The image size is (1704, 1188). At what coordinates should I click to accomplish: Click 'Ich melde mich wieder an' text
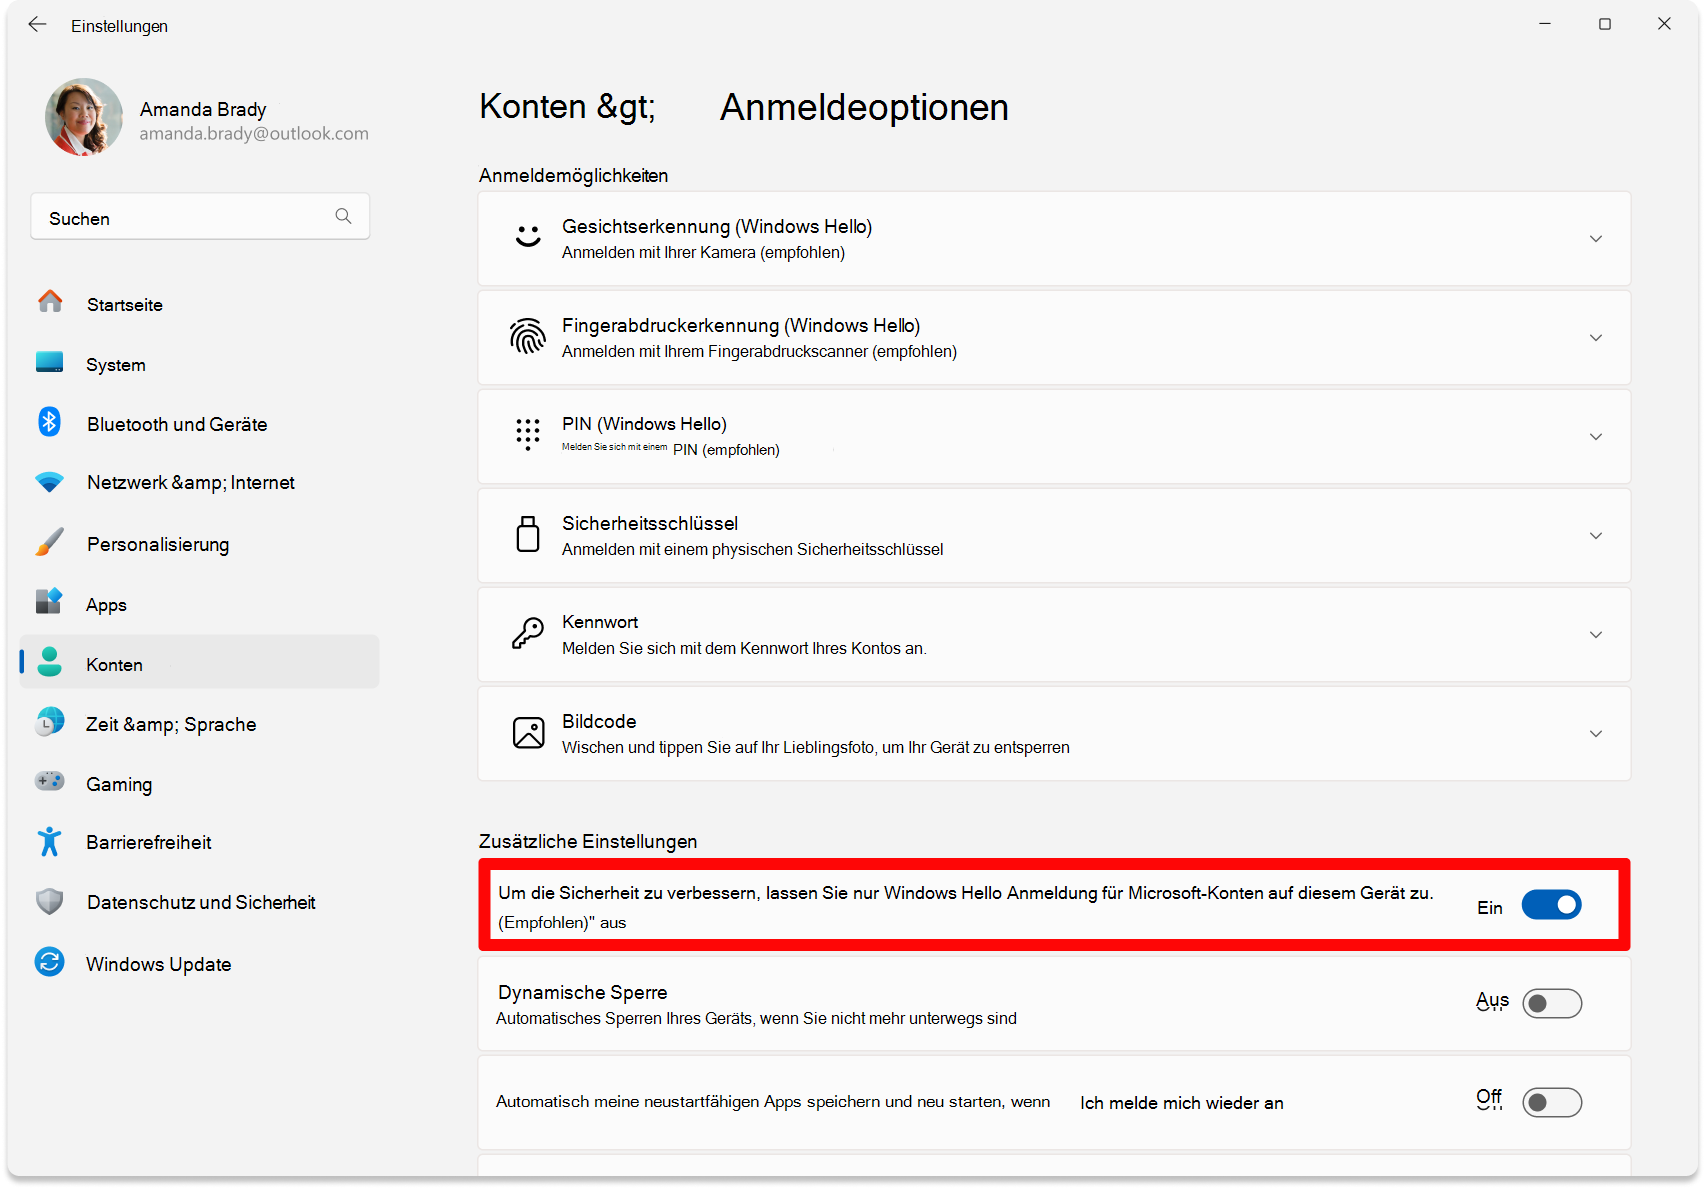point(1182,1102)
